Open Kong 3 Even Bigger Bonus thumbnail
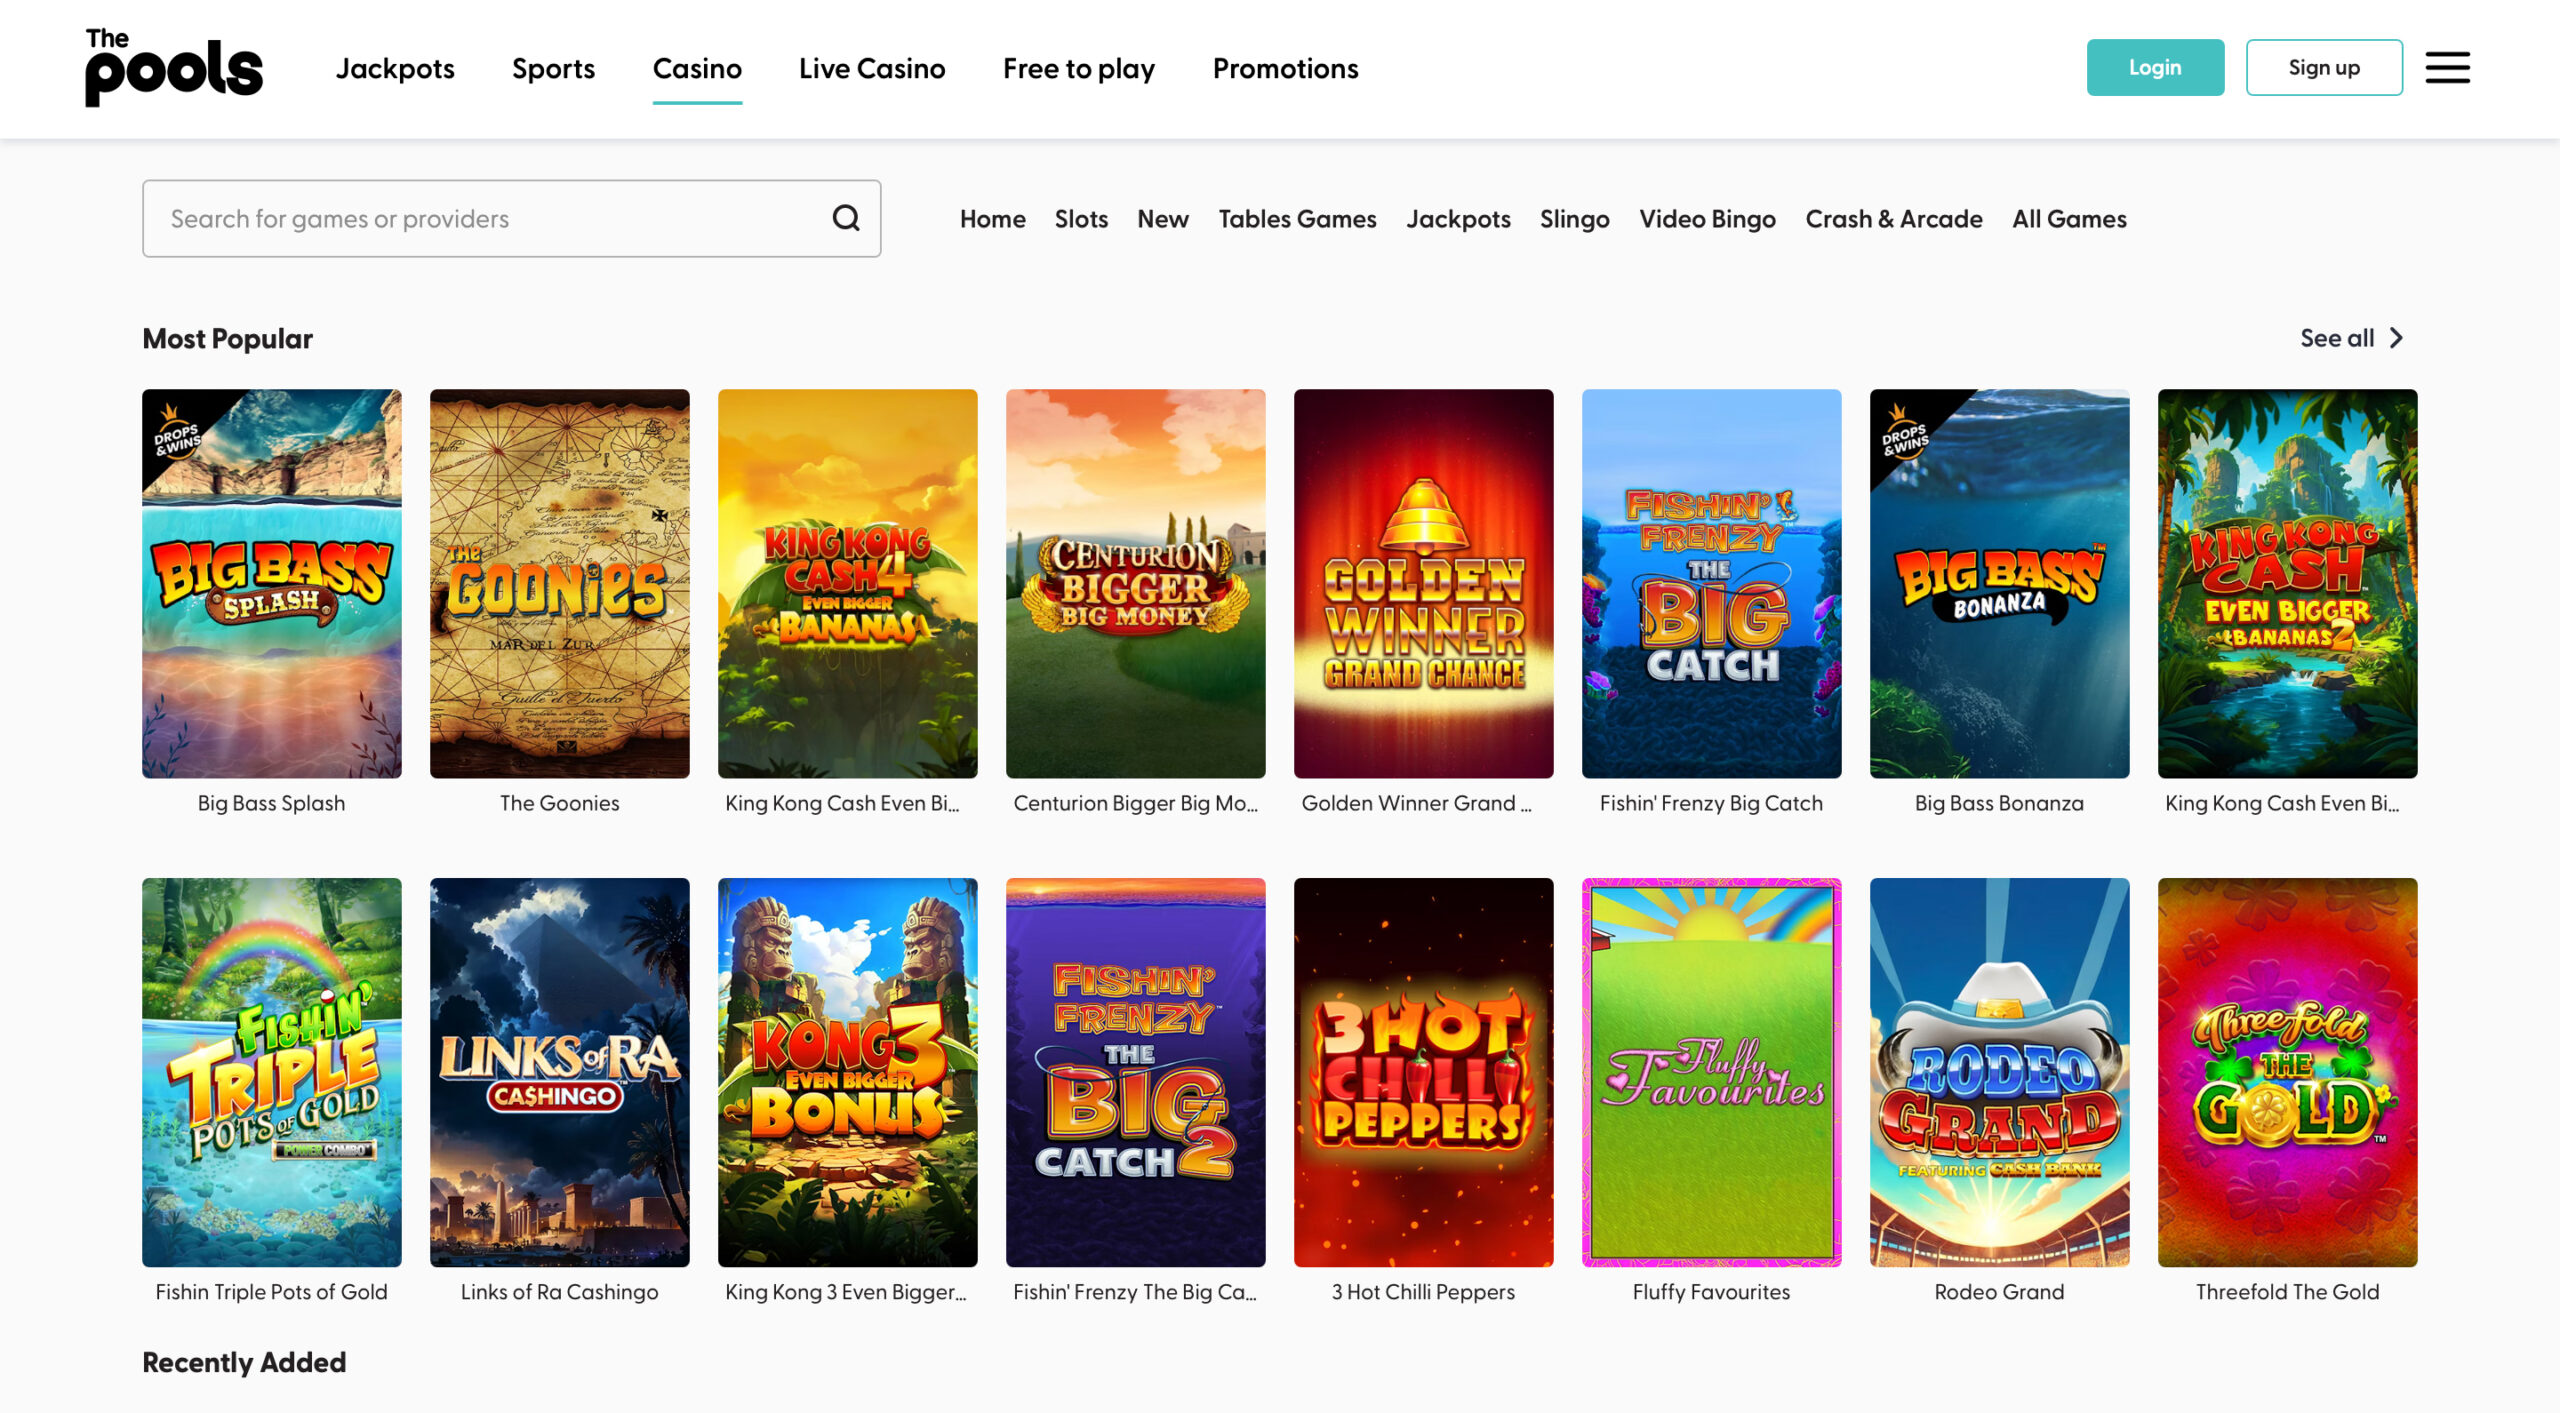The height and width of the screenshot is (1413, 2560). 847,1072
